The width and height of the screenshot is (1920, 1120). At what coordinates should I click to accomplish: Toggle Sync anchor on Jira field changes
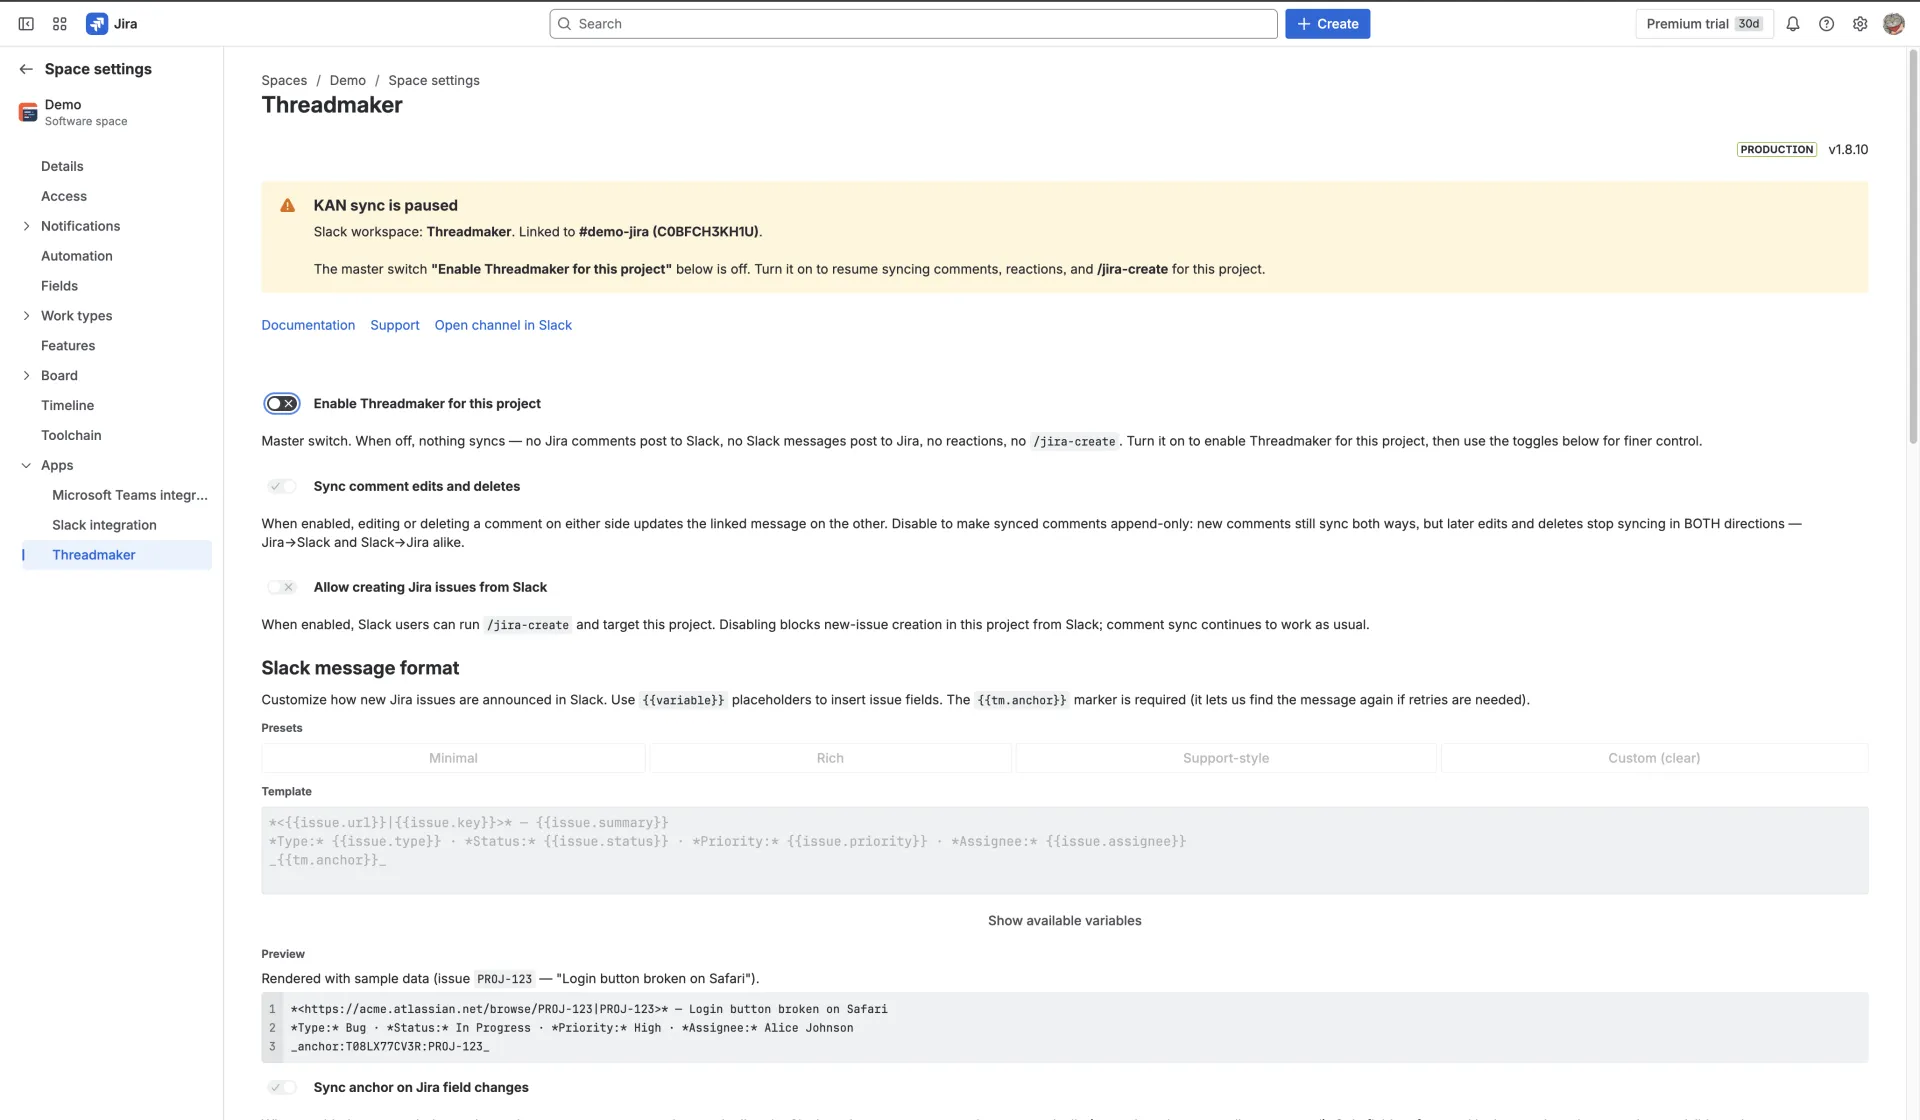pos(282,1088)
